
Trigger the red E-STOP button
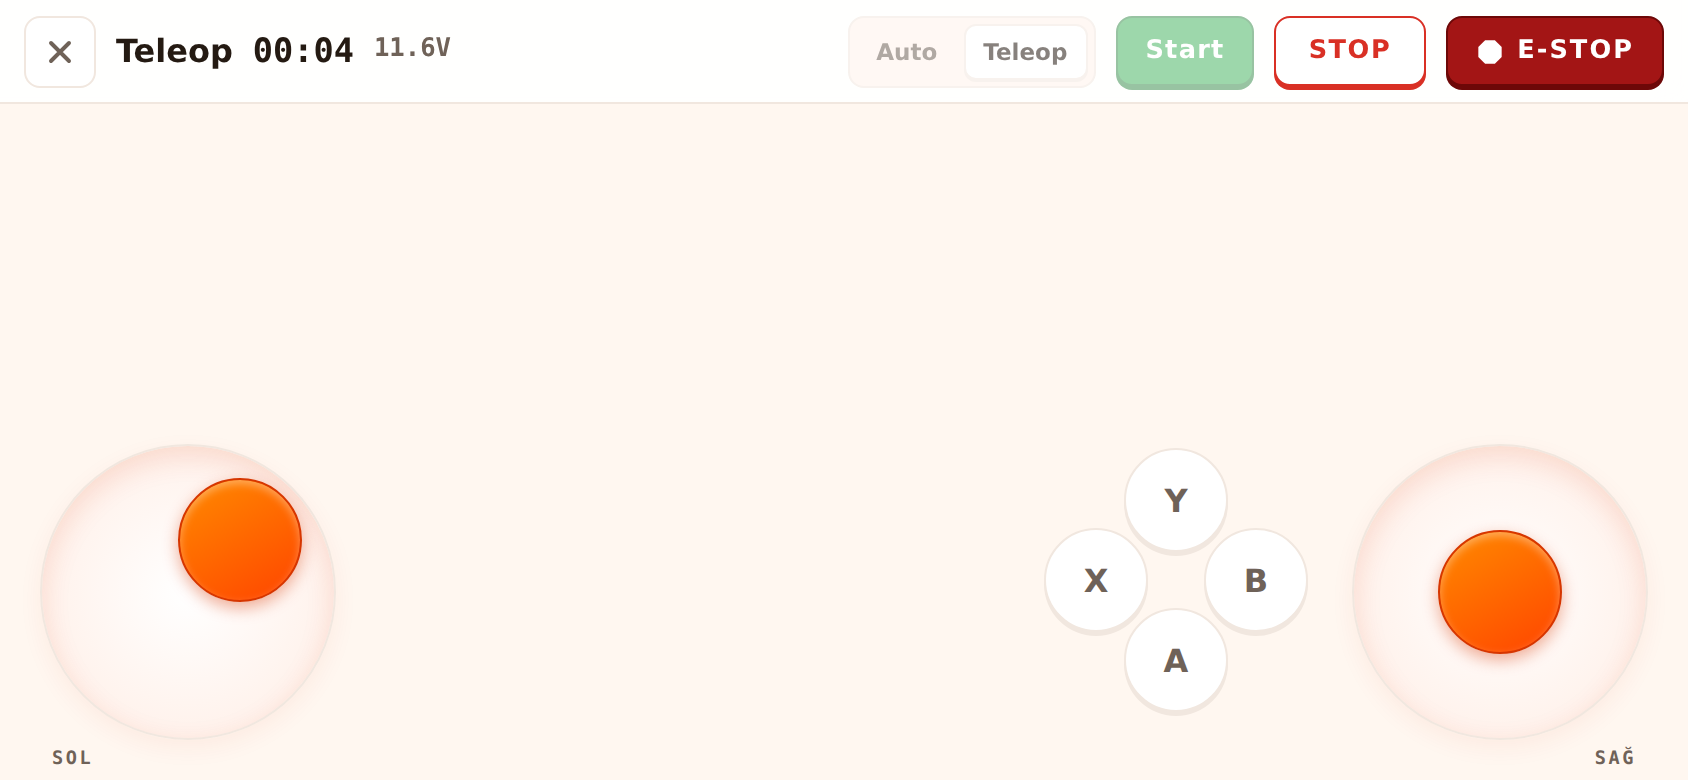tap(1555, 52)
